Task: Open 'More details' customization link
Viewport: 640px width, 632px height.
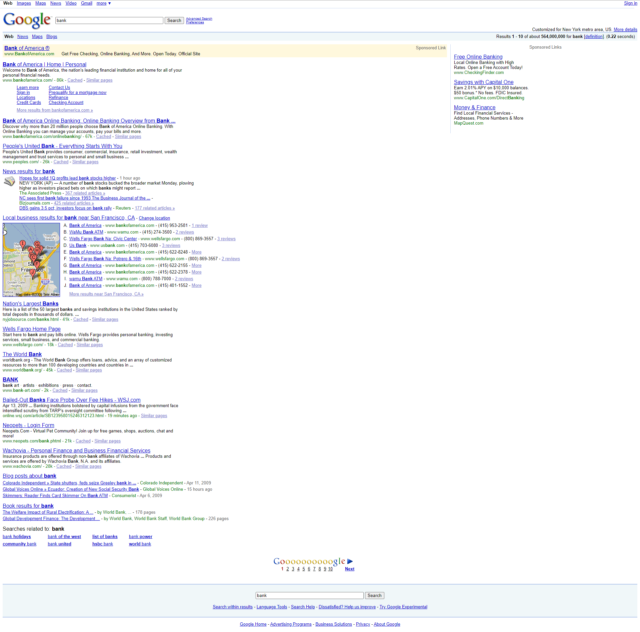Action: coord(625,29)
